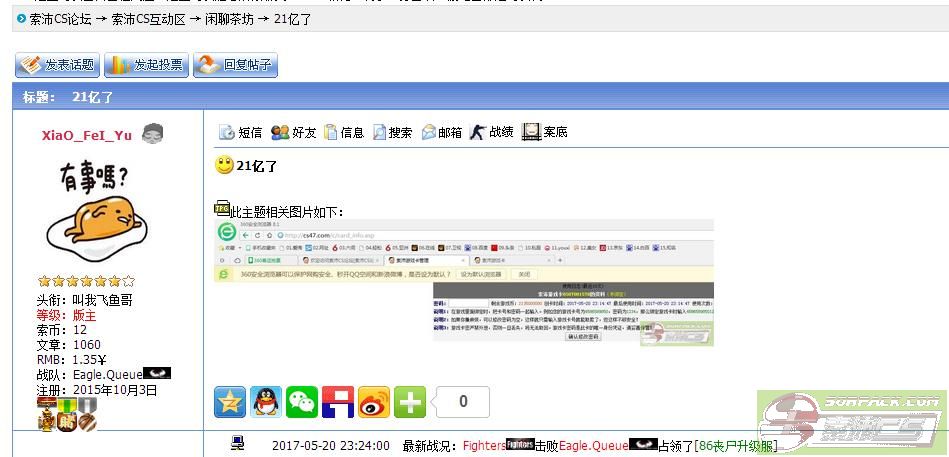Open XiaO_FeI_Yu user profile
The image size is (949, 457).
(x=86, y=135)
